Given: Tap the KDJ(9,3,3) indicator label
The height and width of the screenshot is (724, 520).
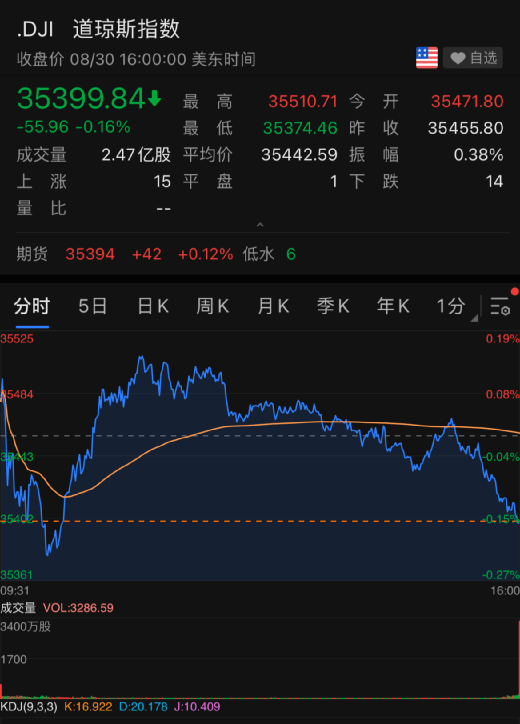Looking at the screenshot, I should point(29,706).
